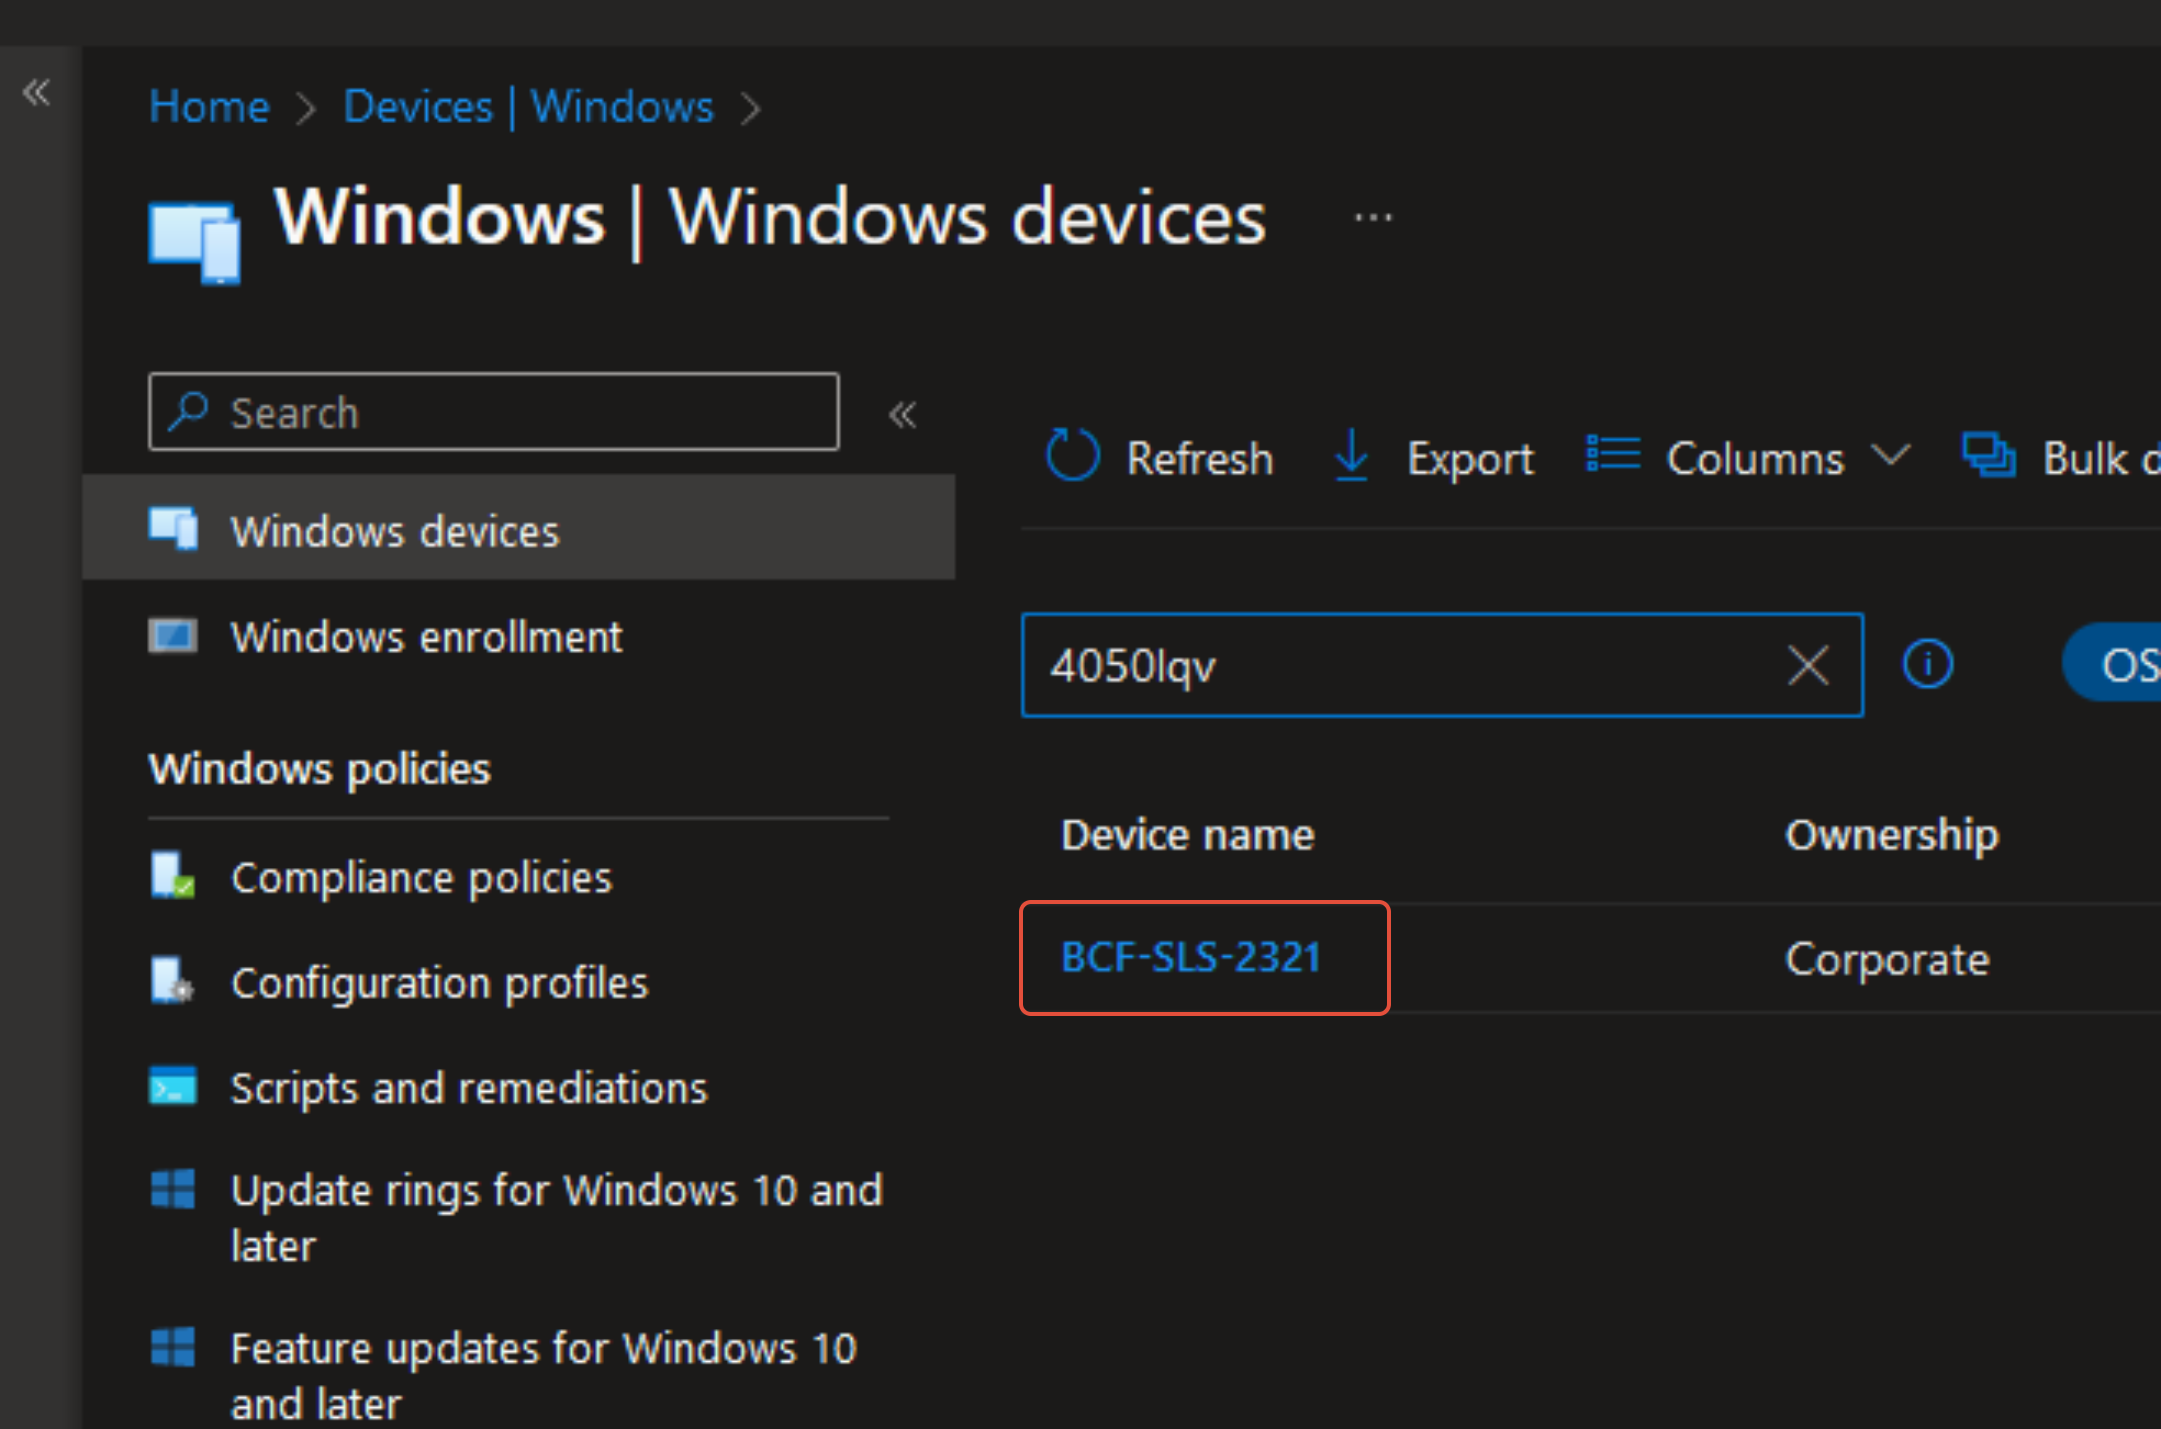Click the Refresh icon in toolbar
This screenshot has height=1429, width=2161.
tap(1072, 456)
